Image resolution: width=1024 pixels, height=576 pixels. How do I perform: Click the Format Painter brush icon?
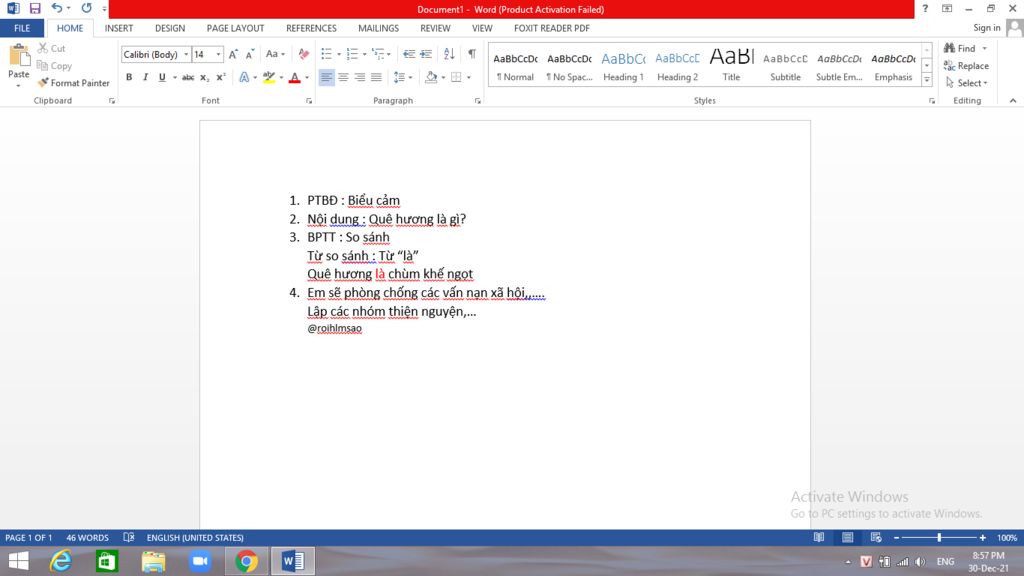click(43, 83)
